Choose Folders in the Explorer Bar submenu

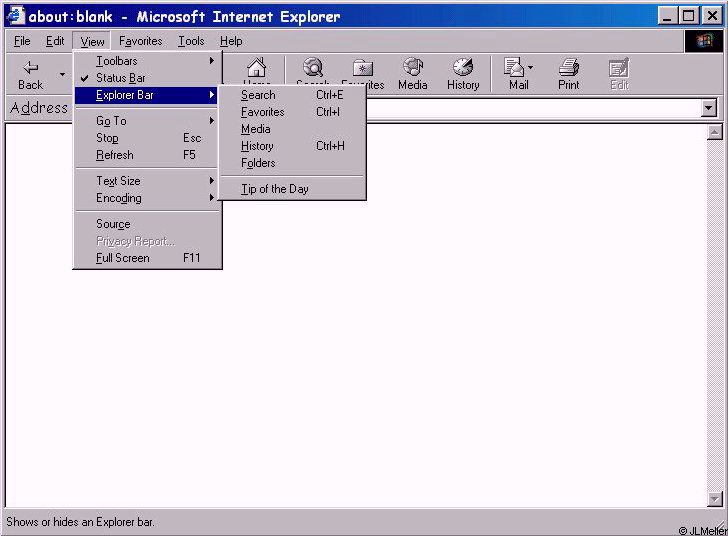pyautogui.click(x=292, y=163)
